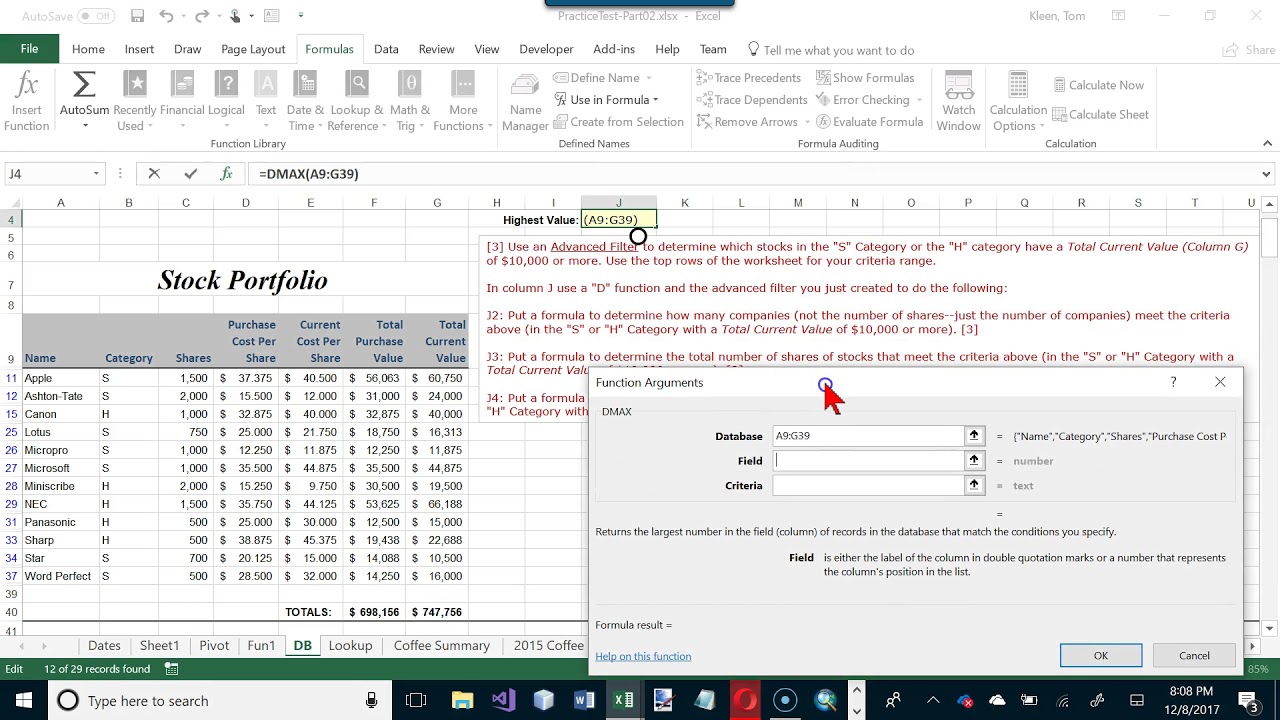Click Calculate Sheet
1280x720 pixels.
tap(1098, 114)
